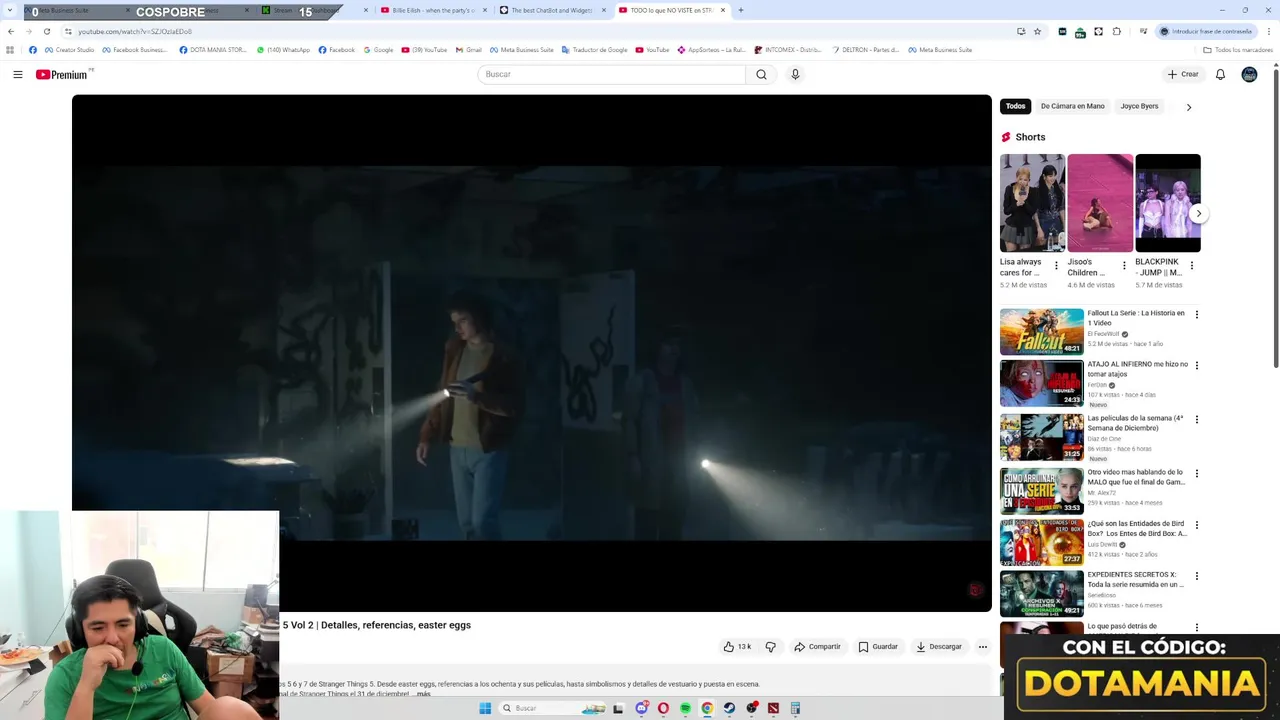Image resolution: width=1280 pixels, height=720 pixels.
Task: Activate voice search microphone
Action: 795,74
